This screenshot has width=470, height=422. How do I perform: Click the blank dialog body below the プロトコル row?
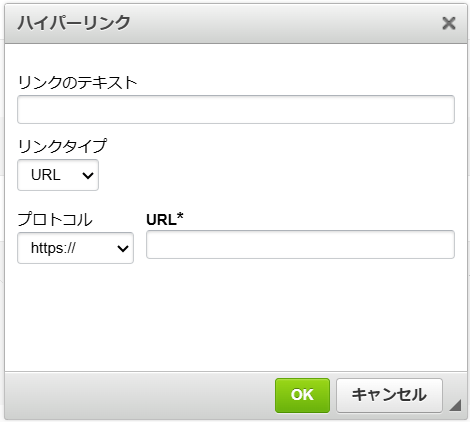tap(236, 317)
